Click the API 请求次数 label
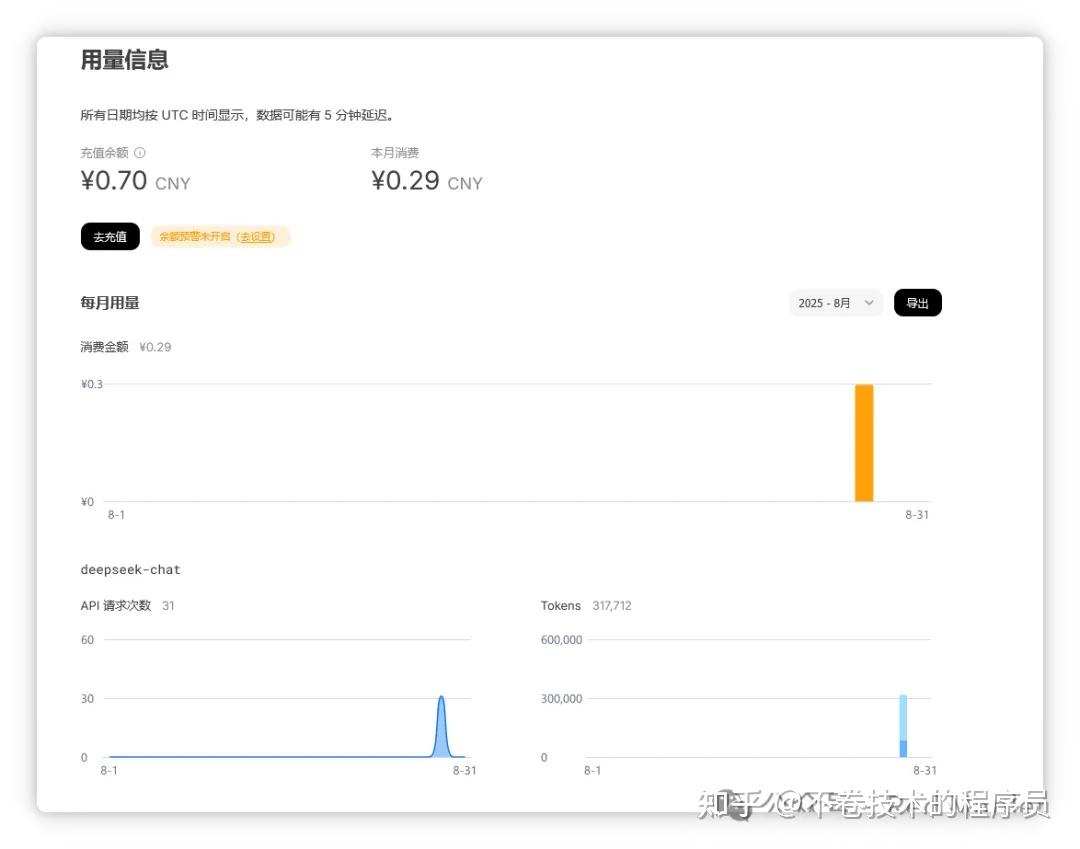This screenshot has height=849, width=1080. point(116,605)
